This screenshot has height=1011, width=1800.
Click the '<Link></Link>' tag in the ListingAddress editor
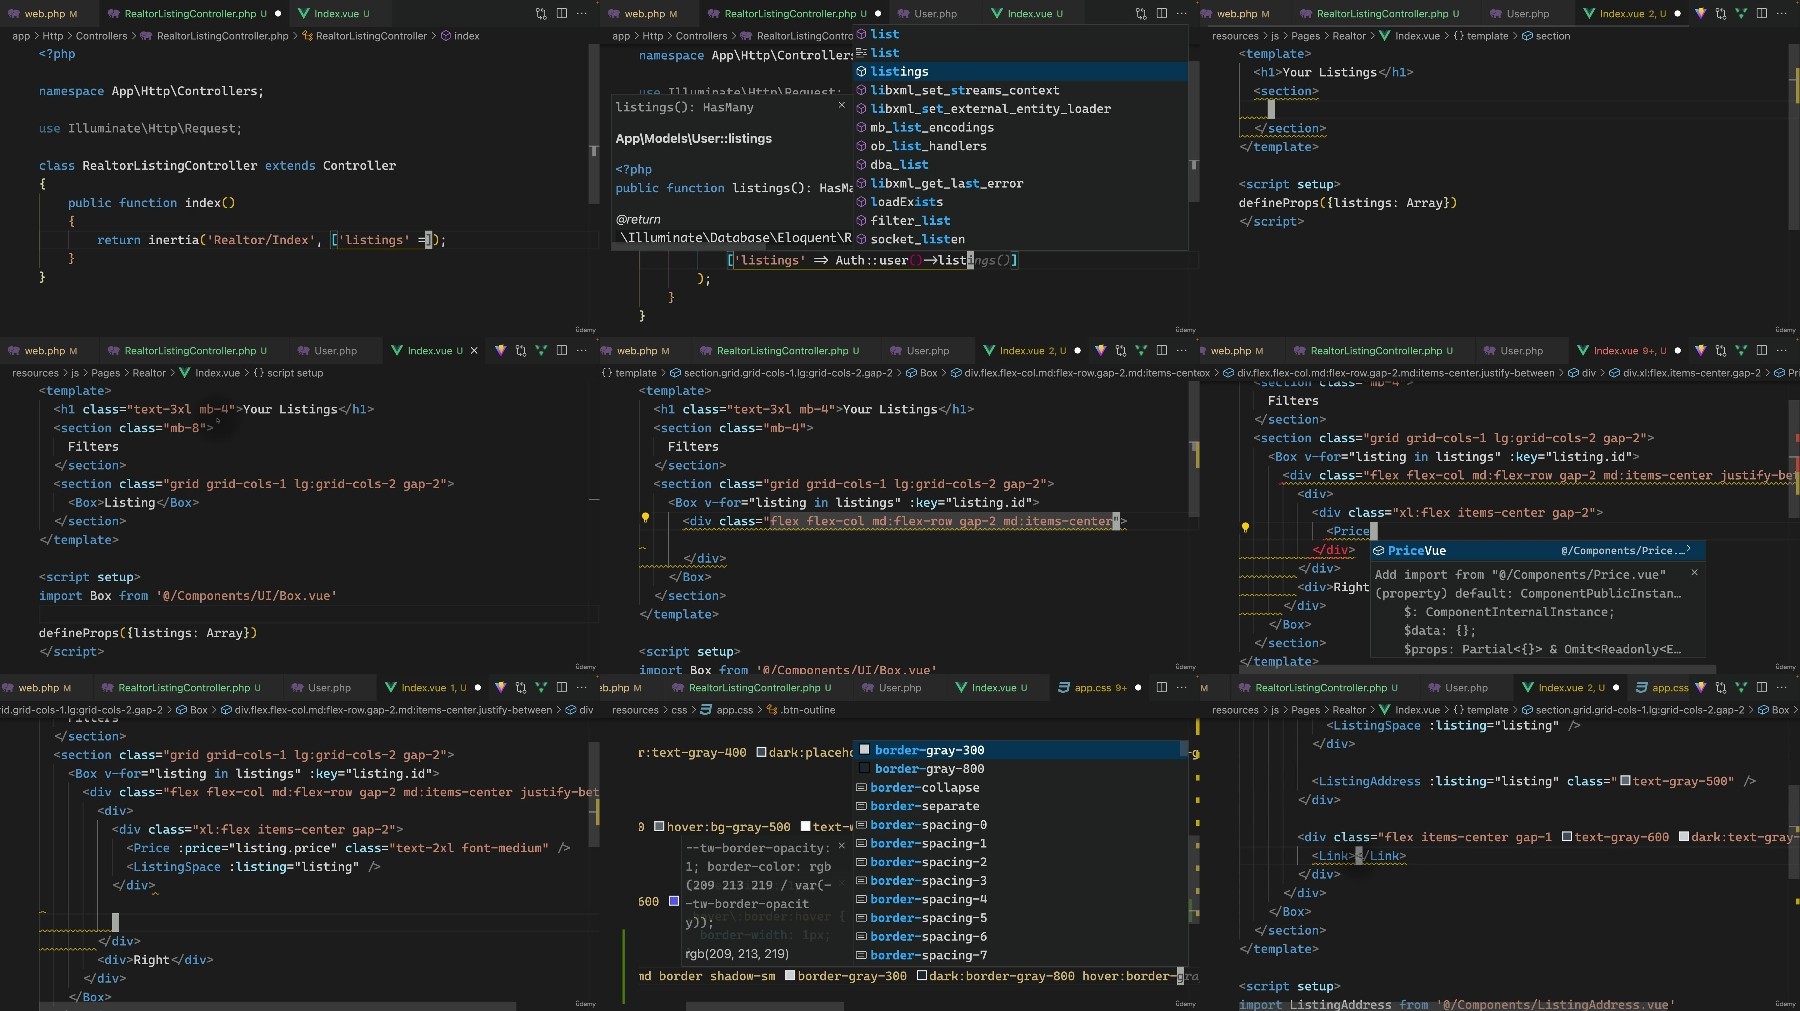(1358, 856)
